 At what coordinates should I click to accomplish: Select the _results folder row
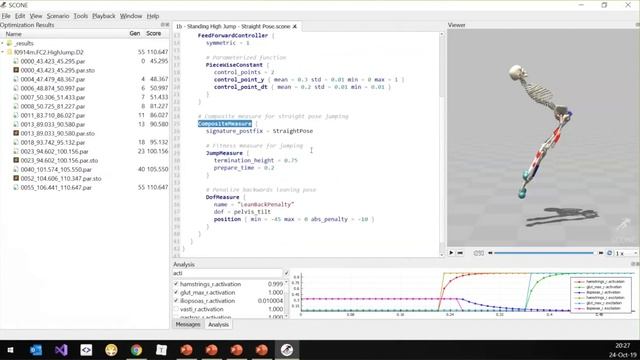pos(84,43)
